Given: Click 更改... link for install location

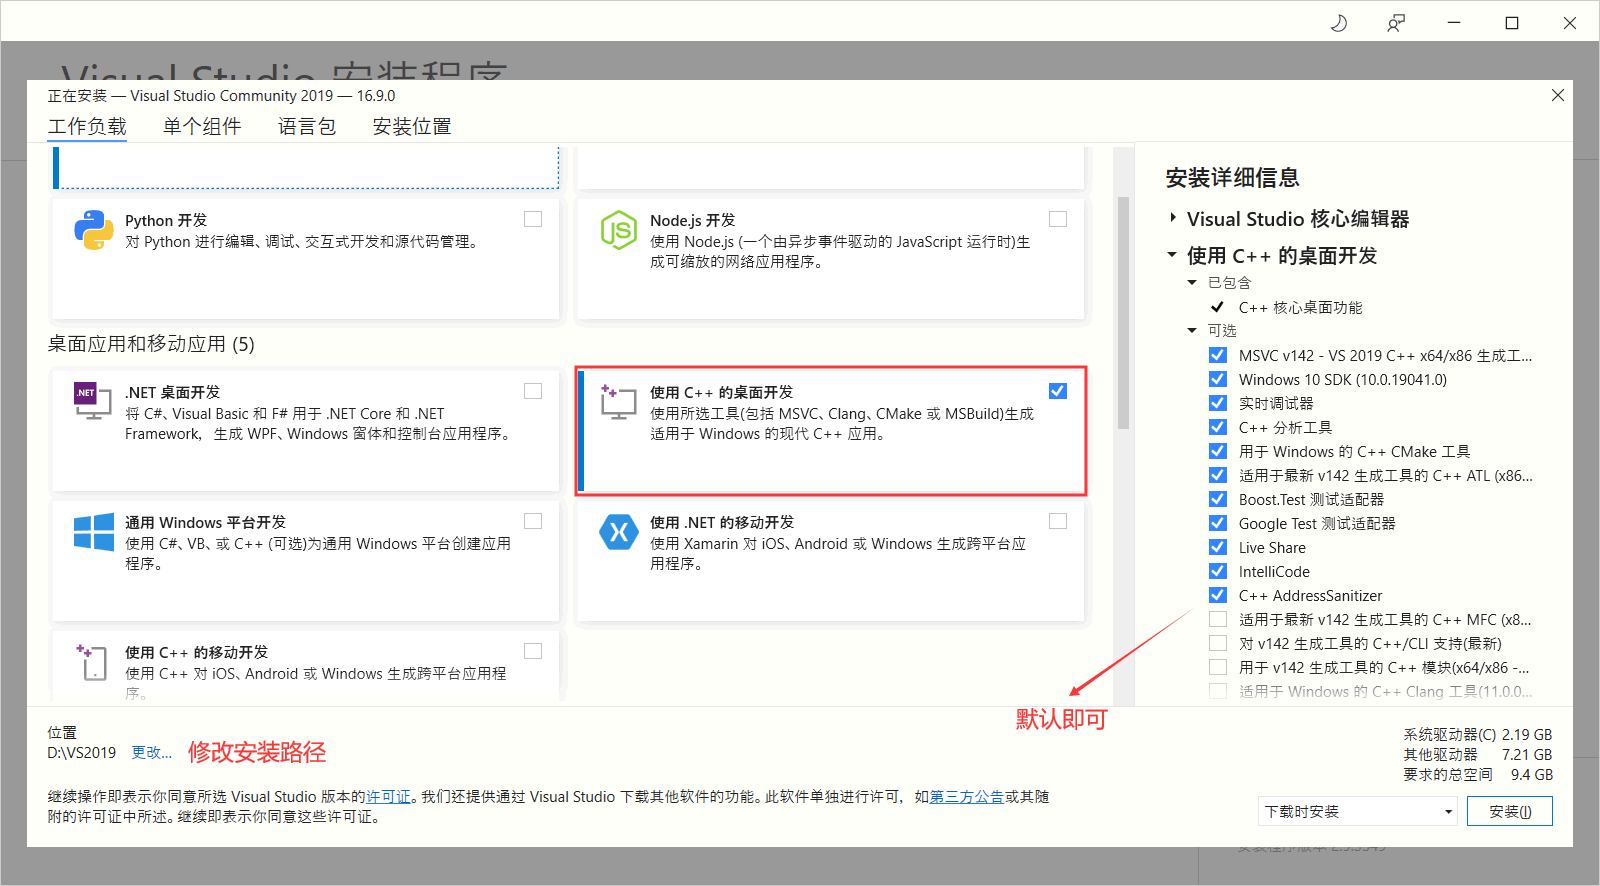Looking at the screenshot, I should coord(152,752).
